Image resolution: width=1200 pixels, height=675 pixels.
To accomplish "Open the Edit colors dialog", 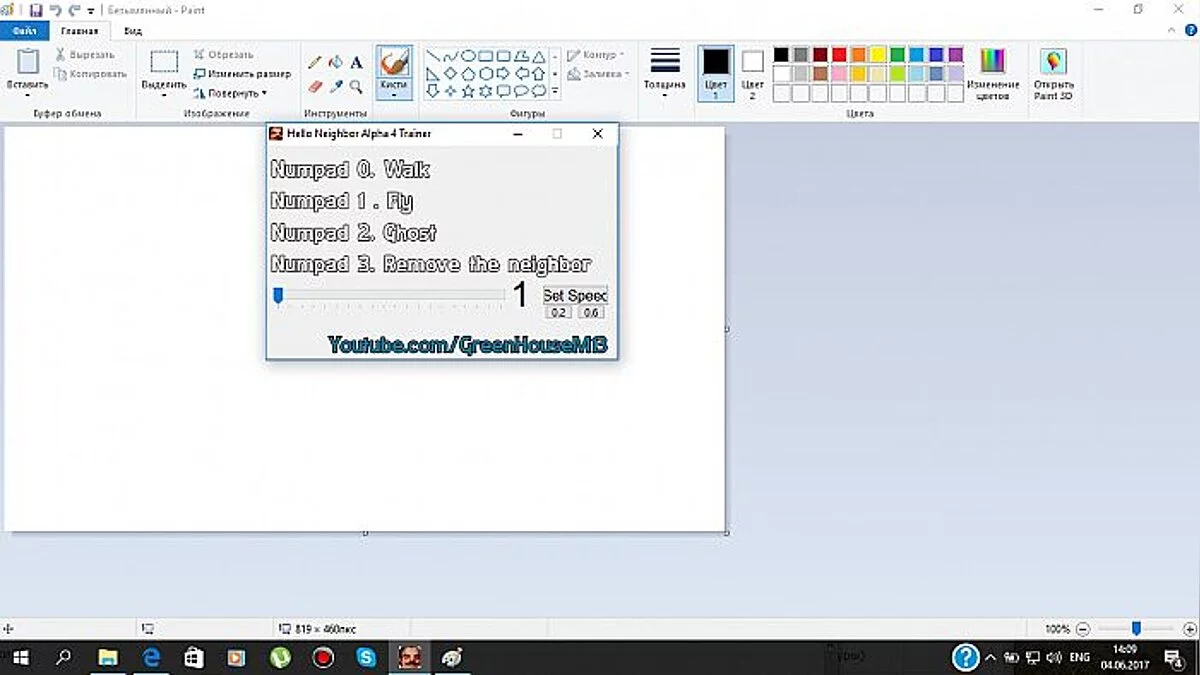I will click(992, 74).
